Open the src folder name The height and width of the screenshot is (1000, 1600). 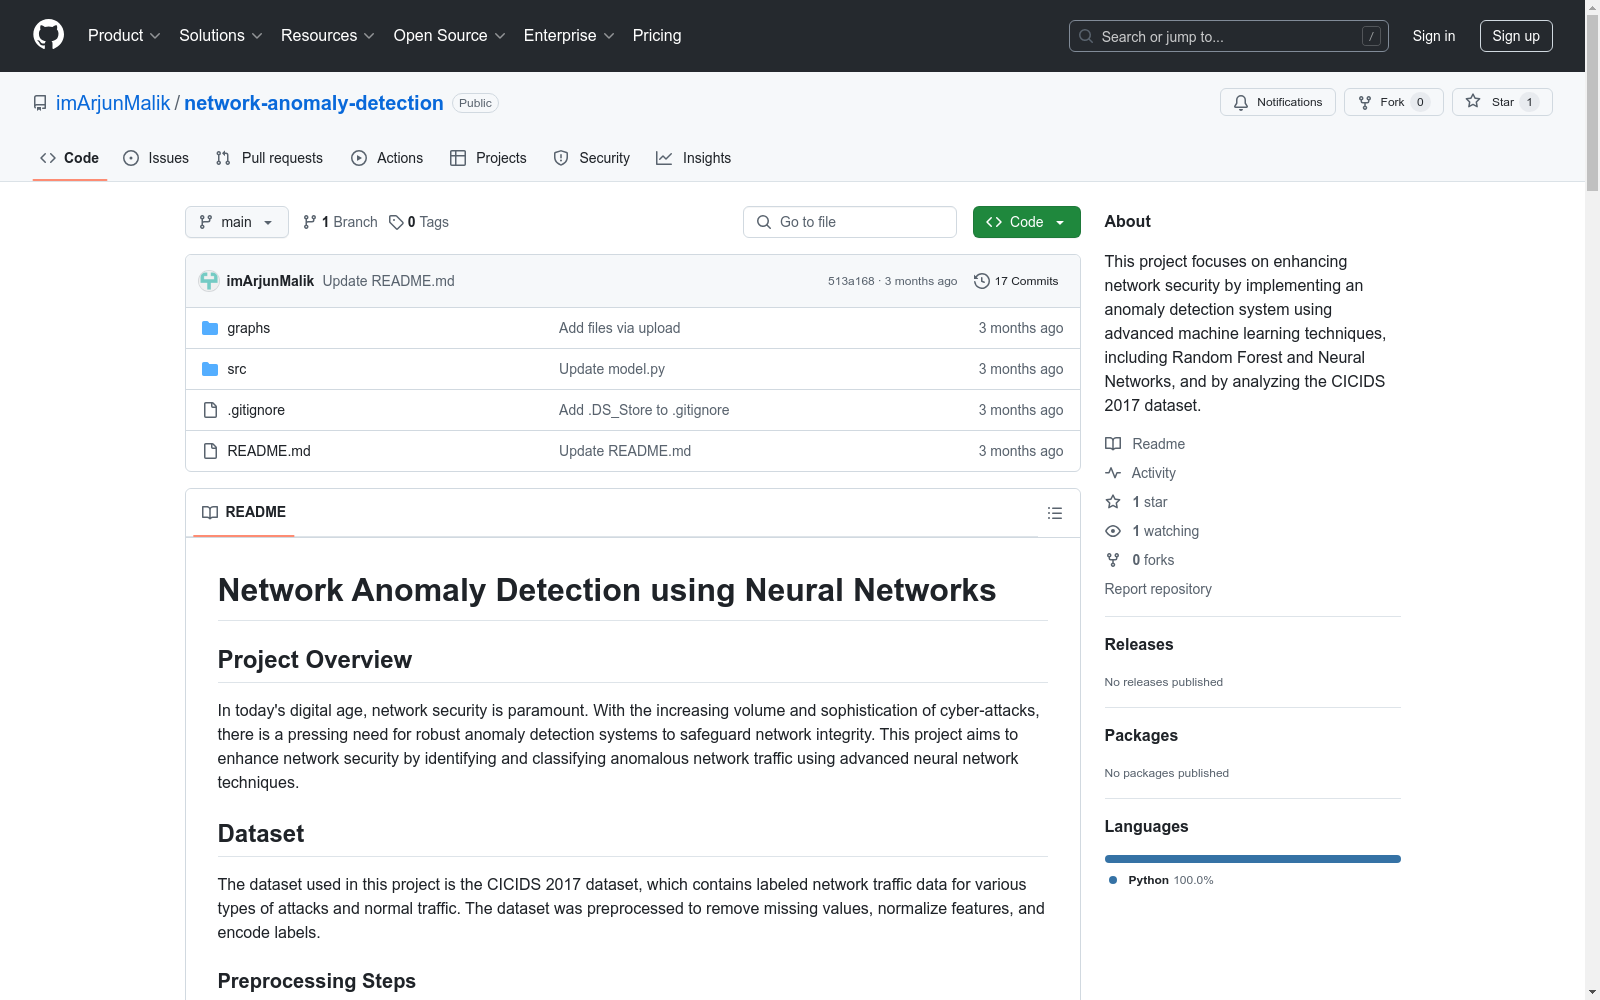[x=237, y=369]
